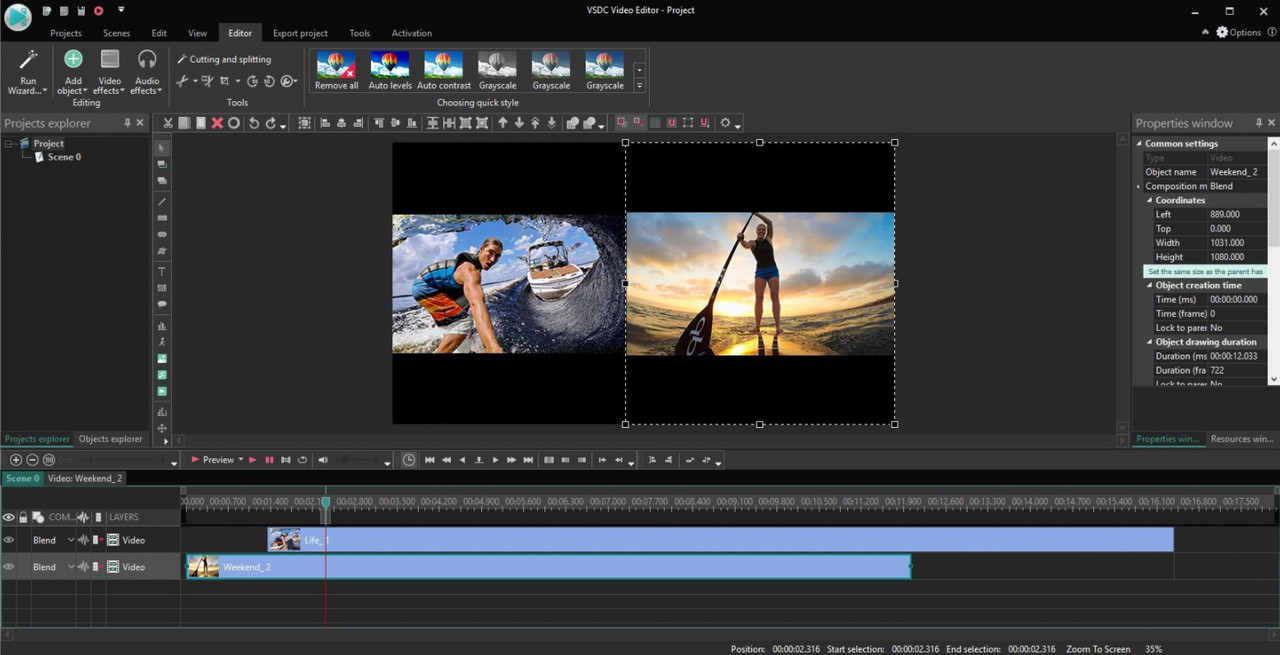Apply the Auto contrast quick style
This screenshot has height=655, width=1280.
pyautogui.click(x=444, y=71)
